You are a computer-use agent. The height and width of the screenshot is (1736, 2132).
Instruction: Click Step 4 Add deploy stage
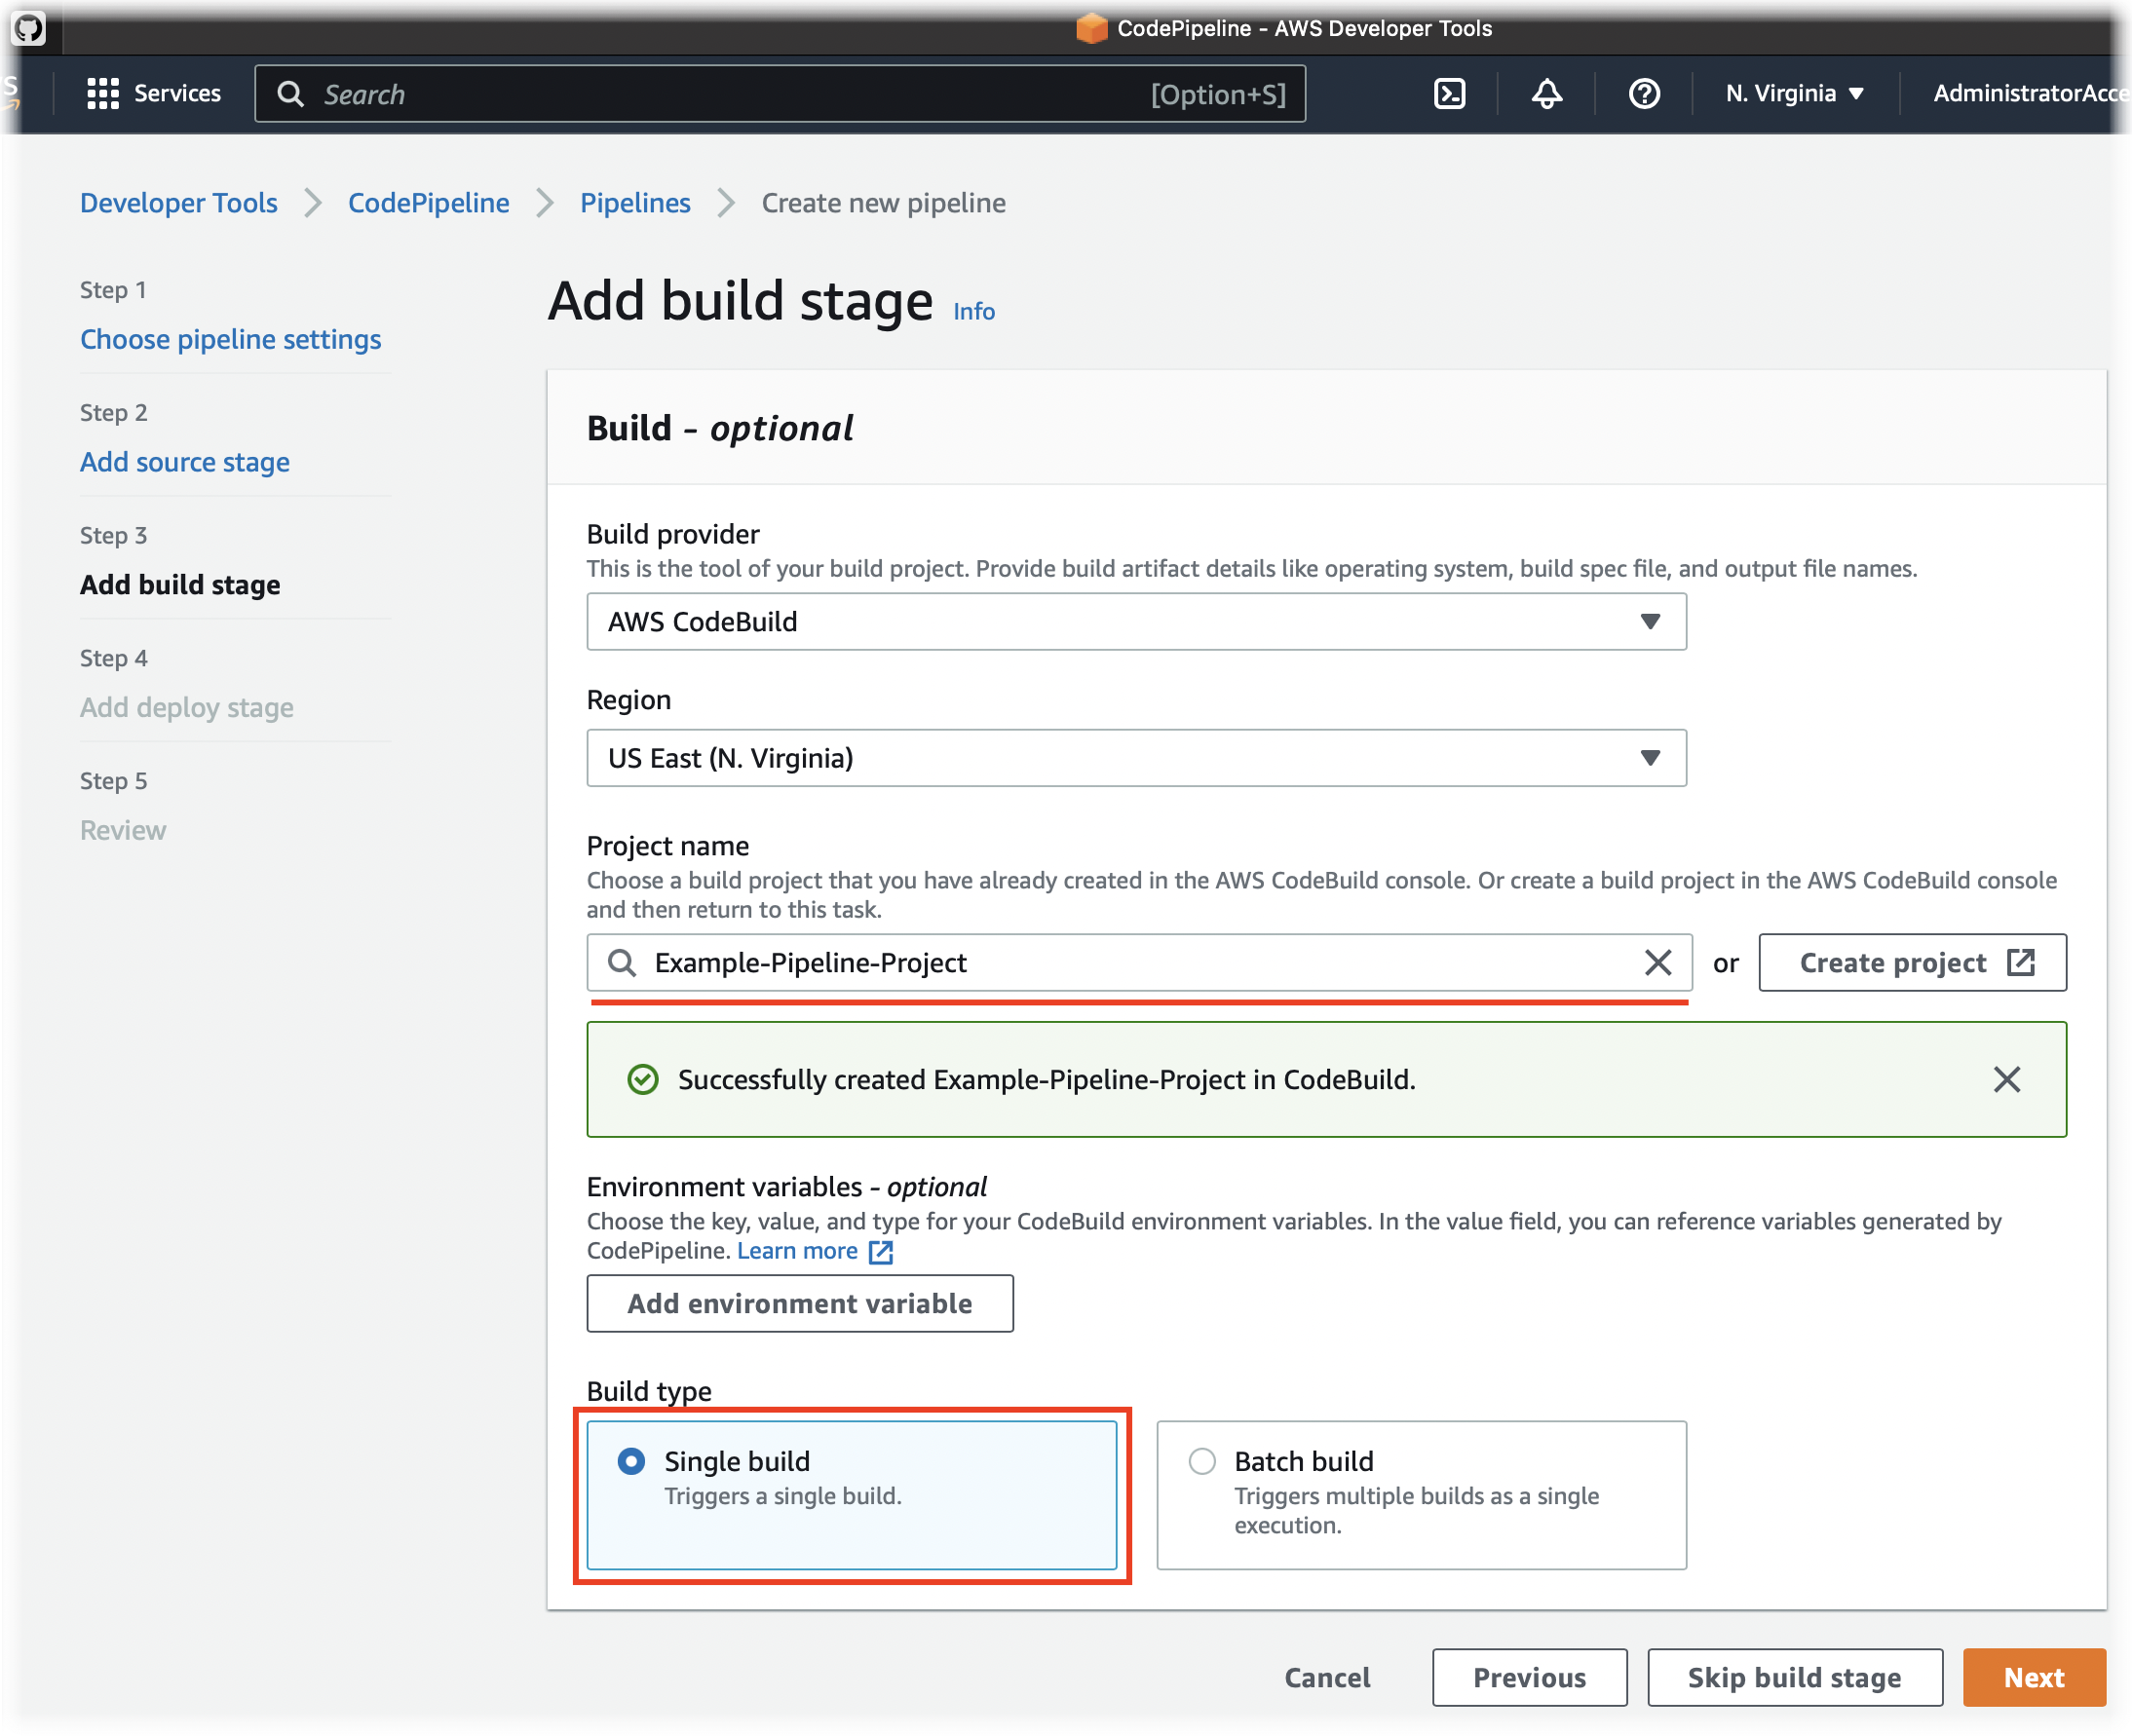187,707
